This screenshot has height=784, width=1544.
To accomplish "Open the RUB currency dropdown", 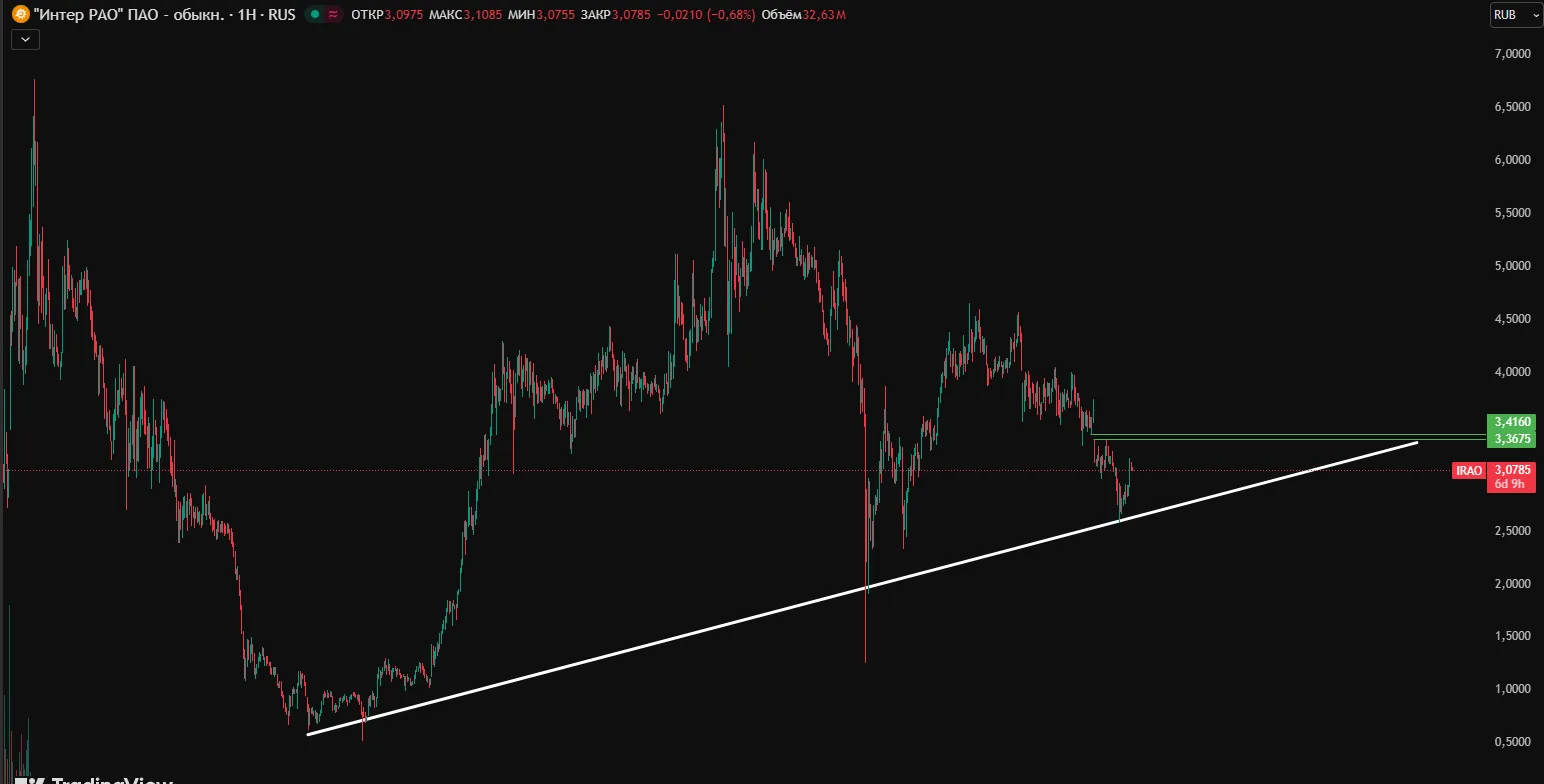I will click(x=1516, y=15).
